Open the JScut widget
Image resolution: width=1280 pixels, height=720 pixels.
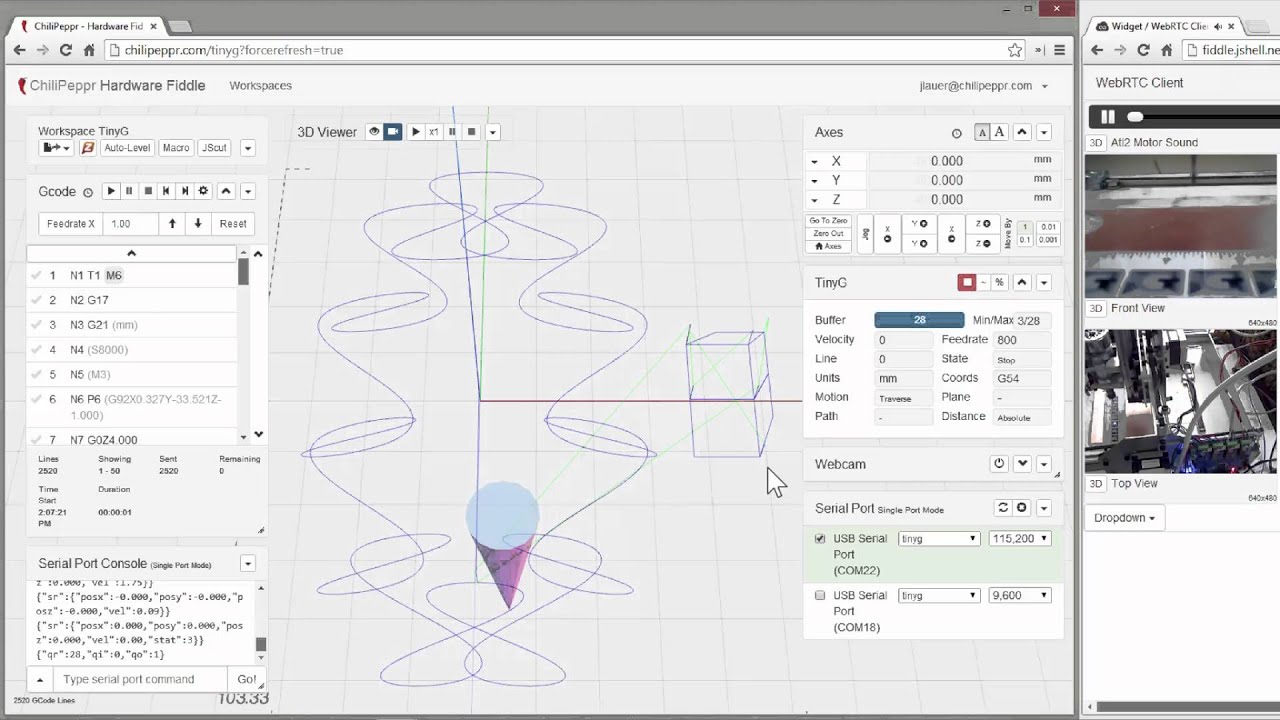coord(214,148)
